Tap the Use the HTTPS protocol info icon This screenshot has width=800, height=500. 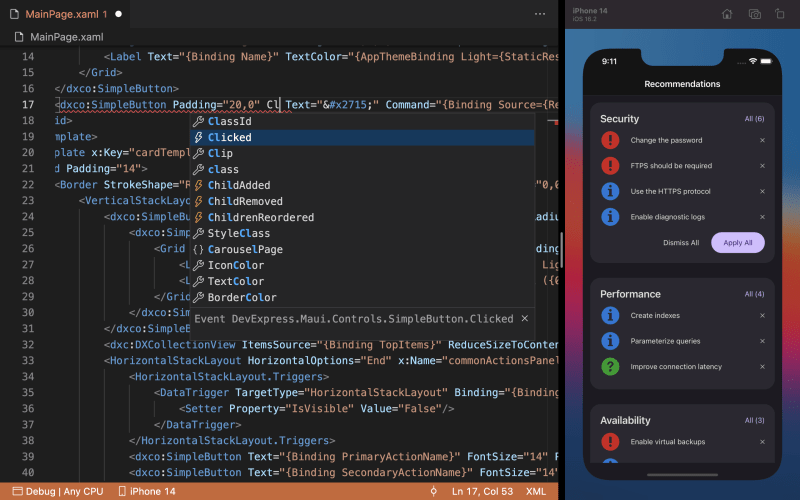[610, 191]
